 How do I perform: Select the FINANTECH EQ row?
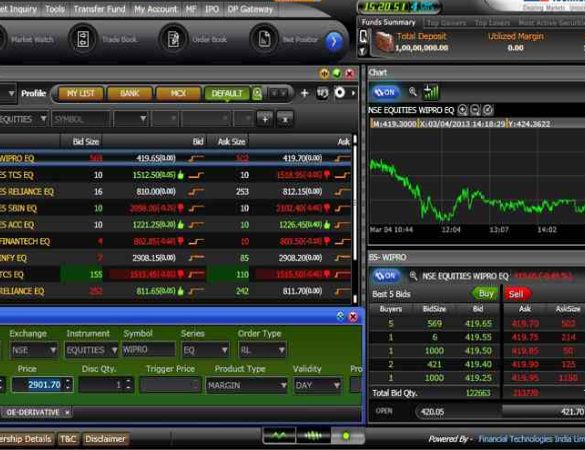(175, 241)
